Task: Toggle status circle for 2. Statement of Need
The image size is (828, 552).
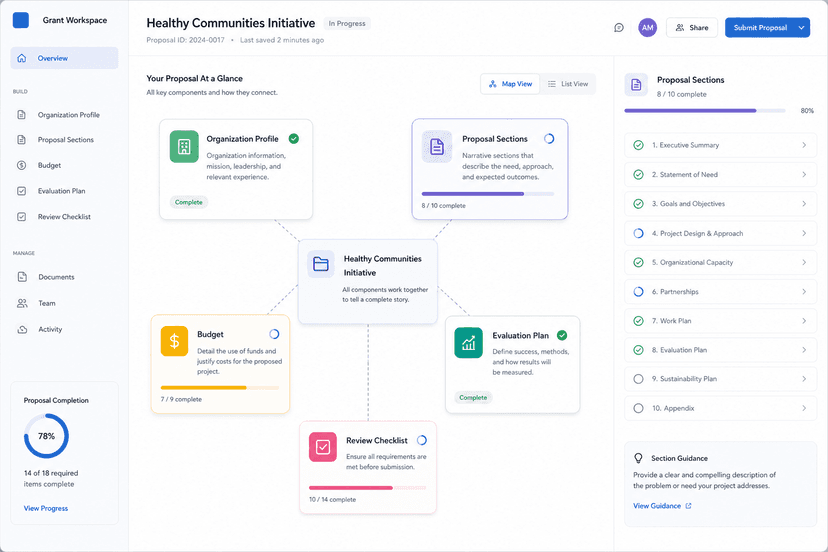Action: pyautogui.click(x=638, y=174)
